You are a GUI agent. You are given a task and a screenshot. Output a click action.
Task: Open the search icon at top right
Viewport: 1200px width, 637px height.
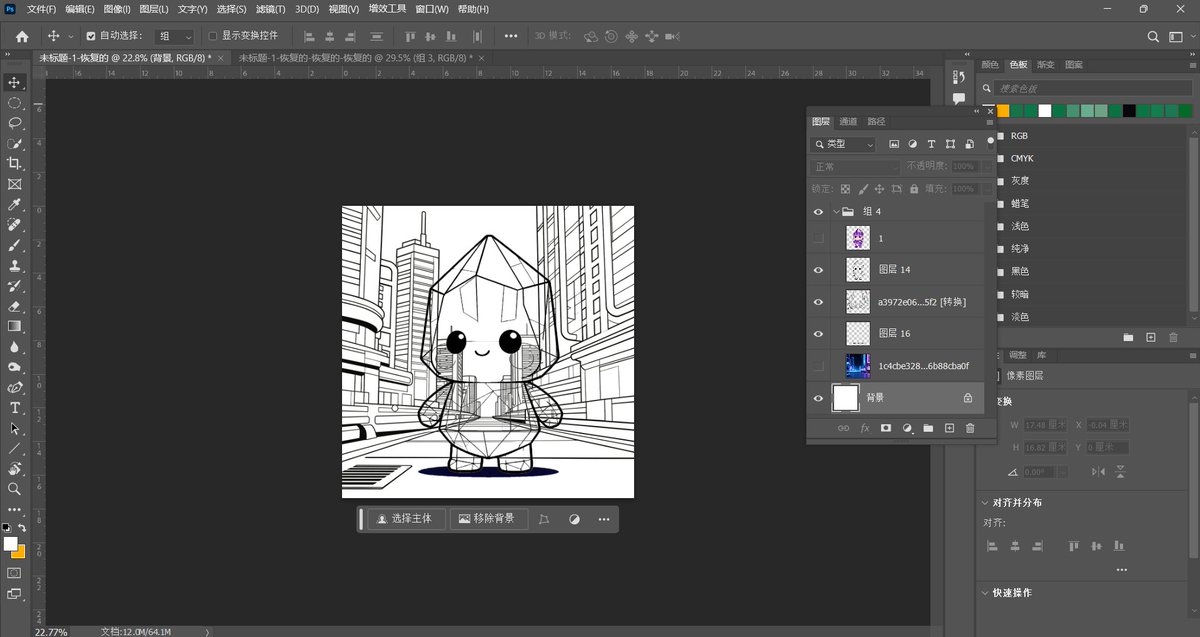pos(1153,36)
